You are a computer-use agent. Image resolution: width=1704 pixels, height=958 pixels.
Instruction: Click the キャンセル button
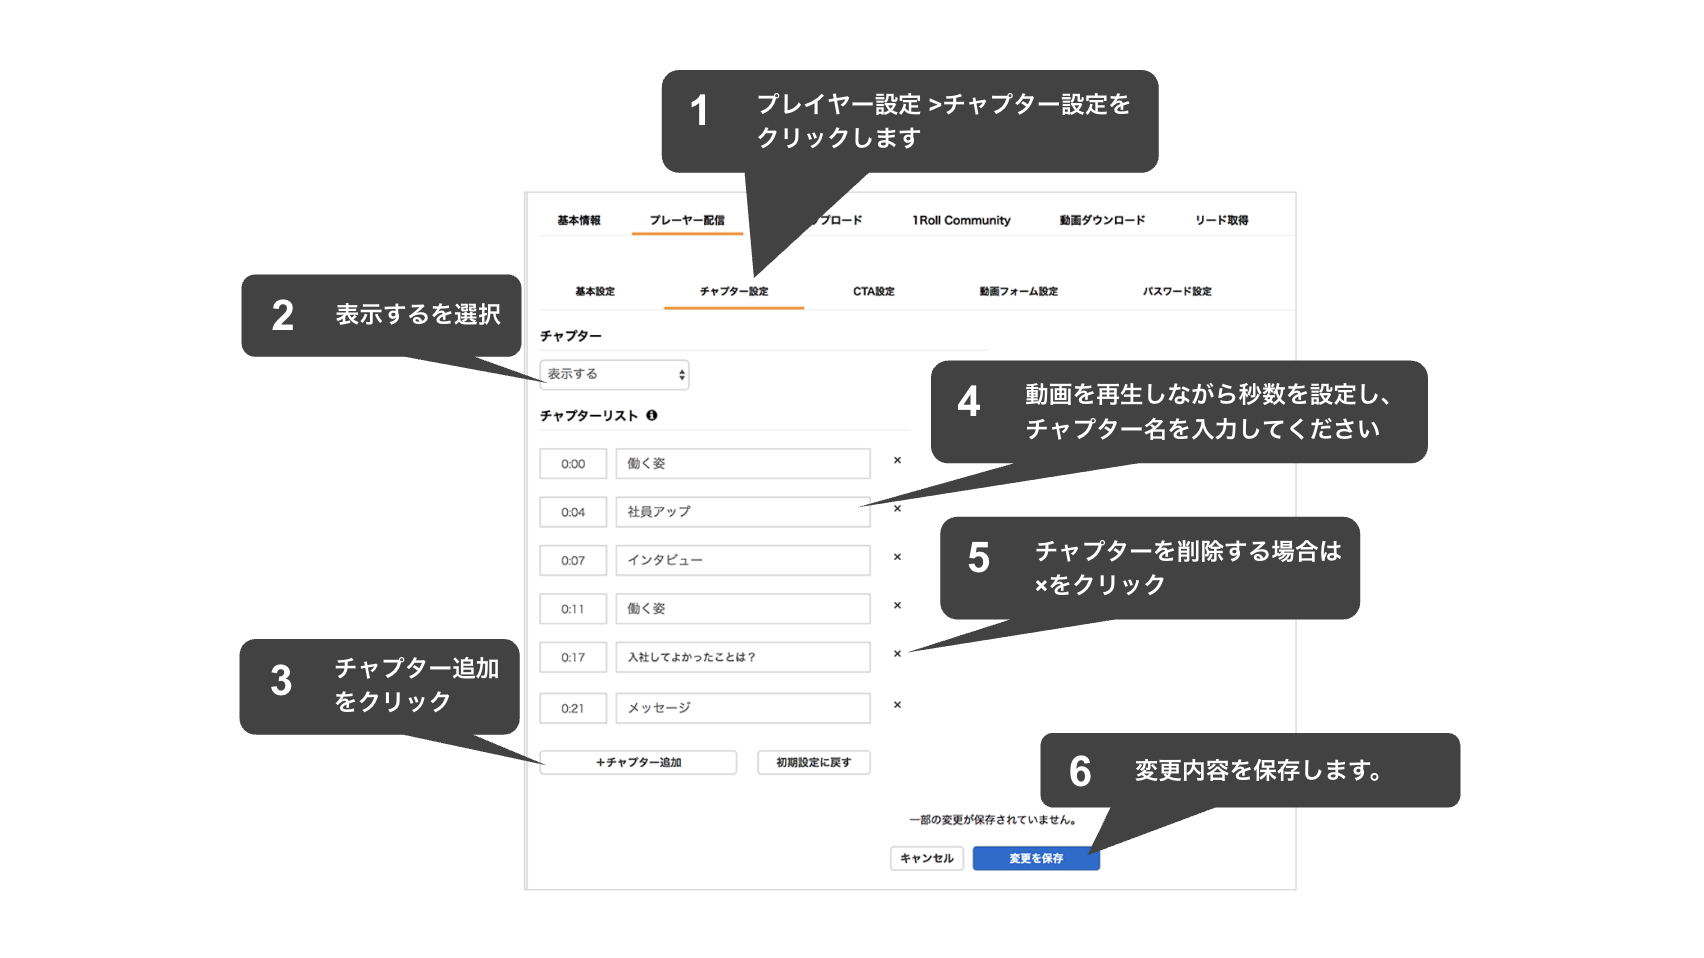[926, 857]
